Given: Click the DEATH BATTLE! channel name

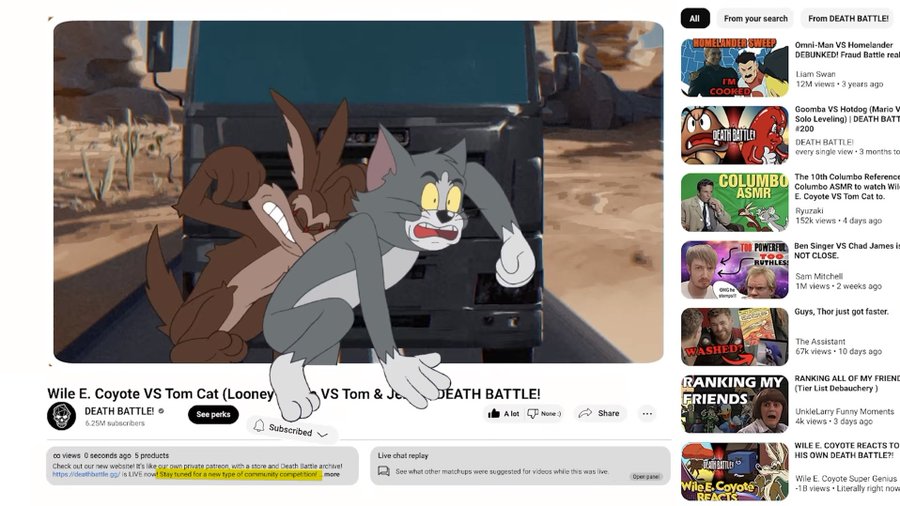Looking at the screenshot, I should coord(119,411).
